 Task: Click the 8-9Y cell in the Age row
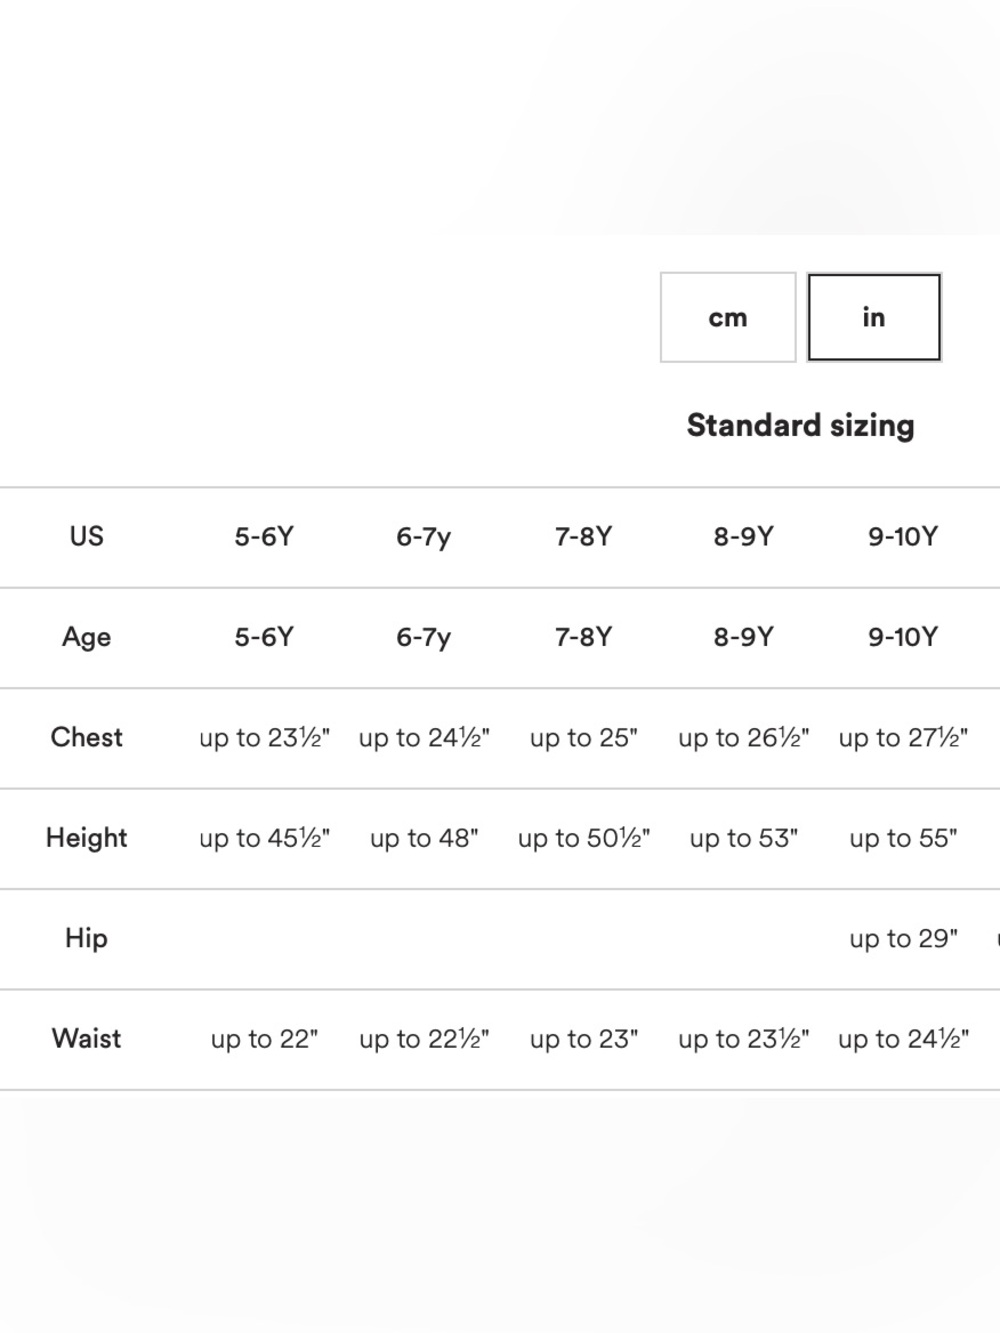click(x=743, y=637)
